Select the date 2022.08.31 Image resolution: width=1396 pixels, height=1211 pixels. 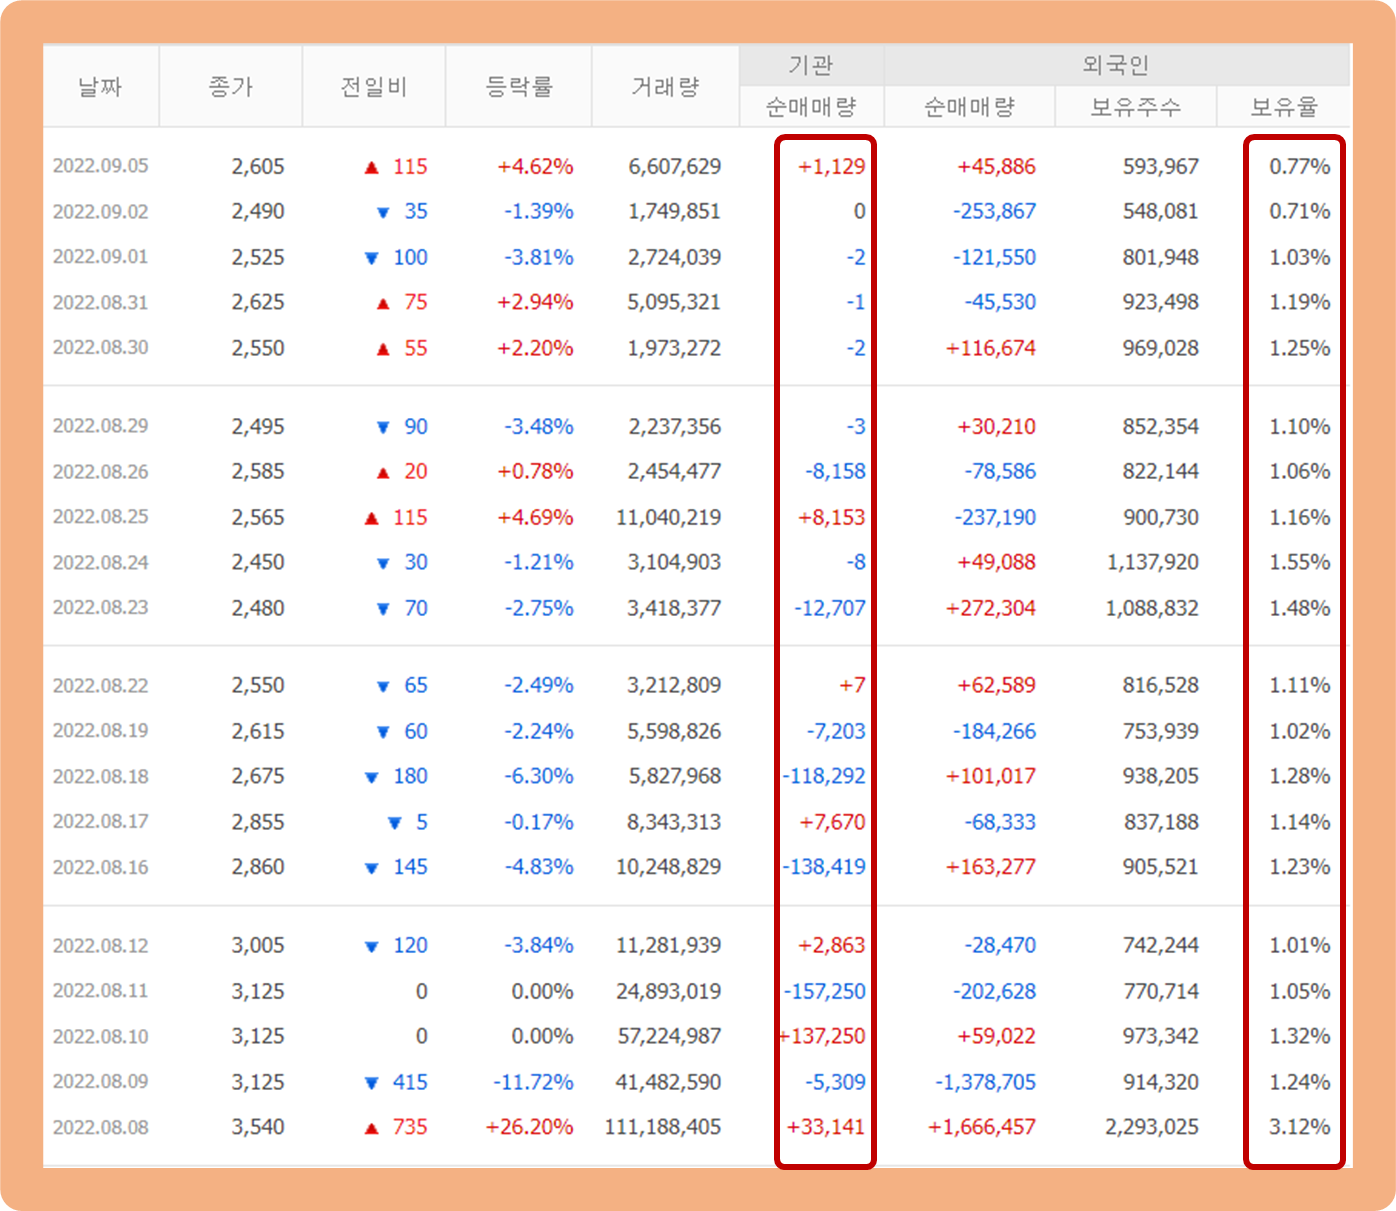click(x=100, y=302)
